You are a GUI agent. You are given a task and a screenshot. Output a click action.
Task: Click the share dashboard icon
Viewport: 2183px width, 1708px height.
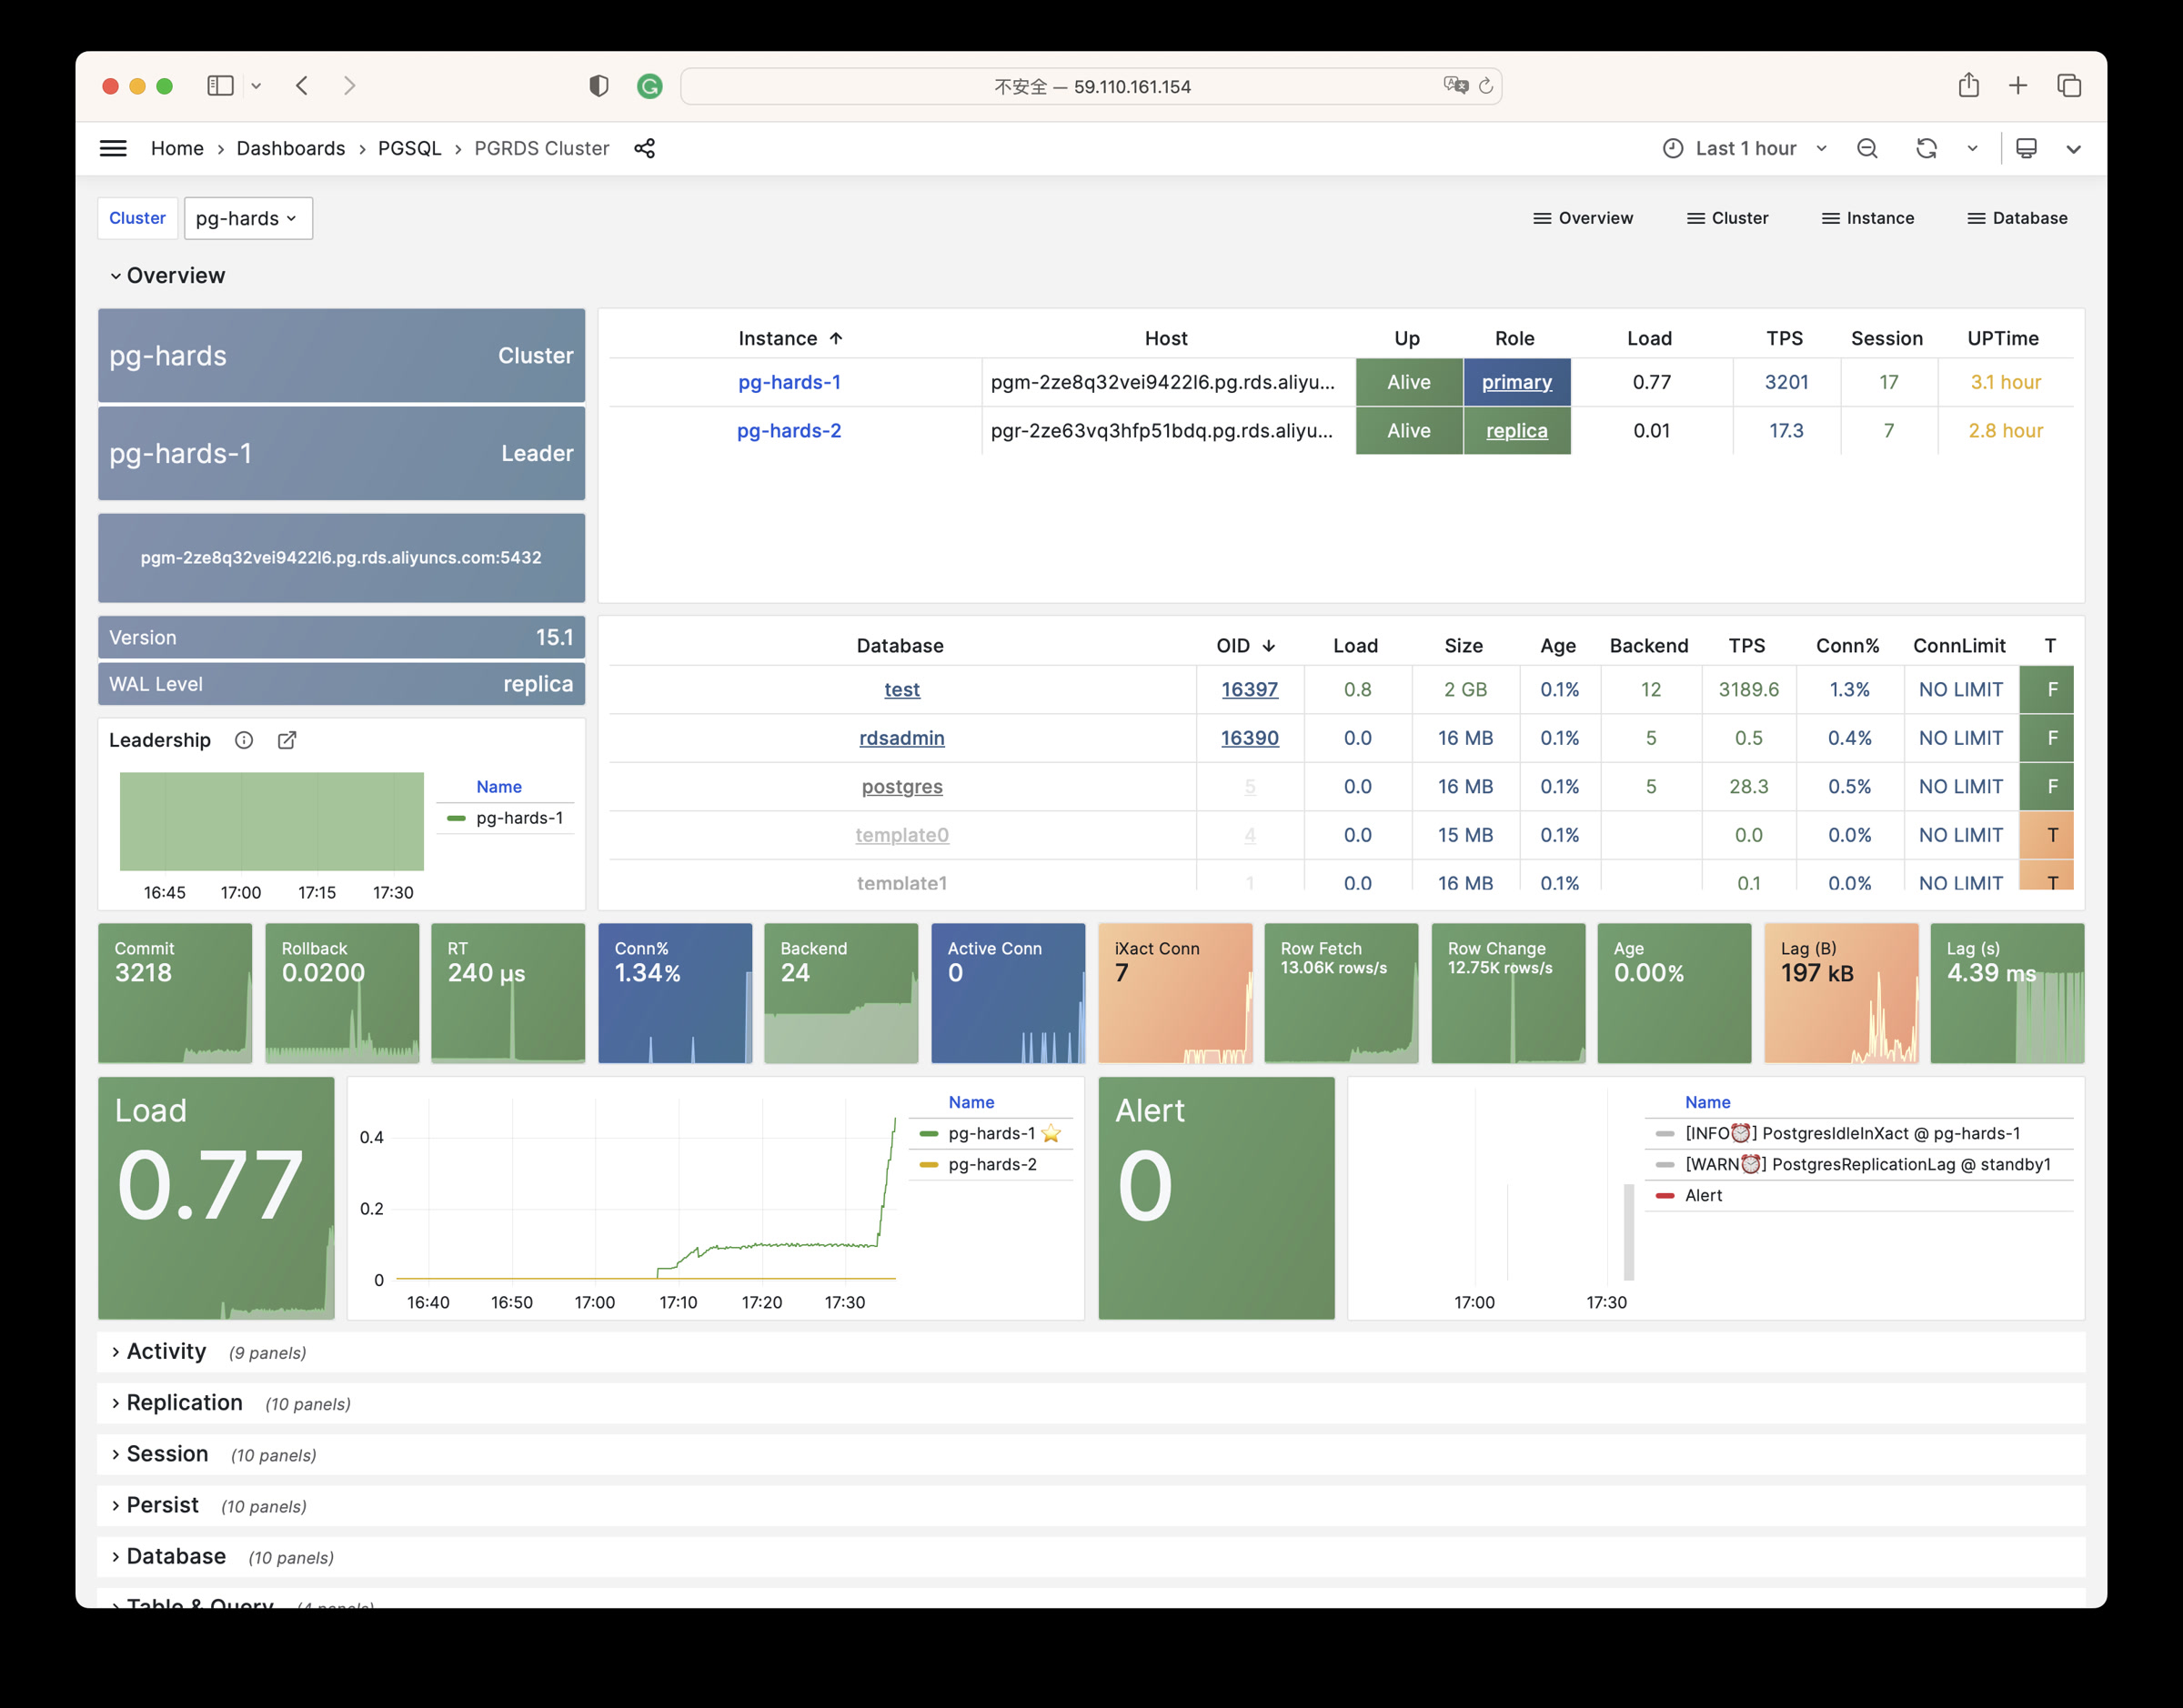[x=645, y=148]
